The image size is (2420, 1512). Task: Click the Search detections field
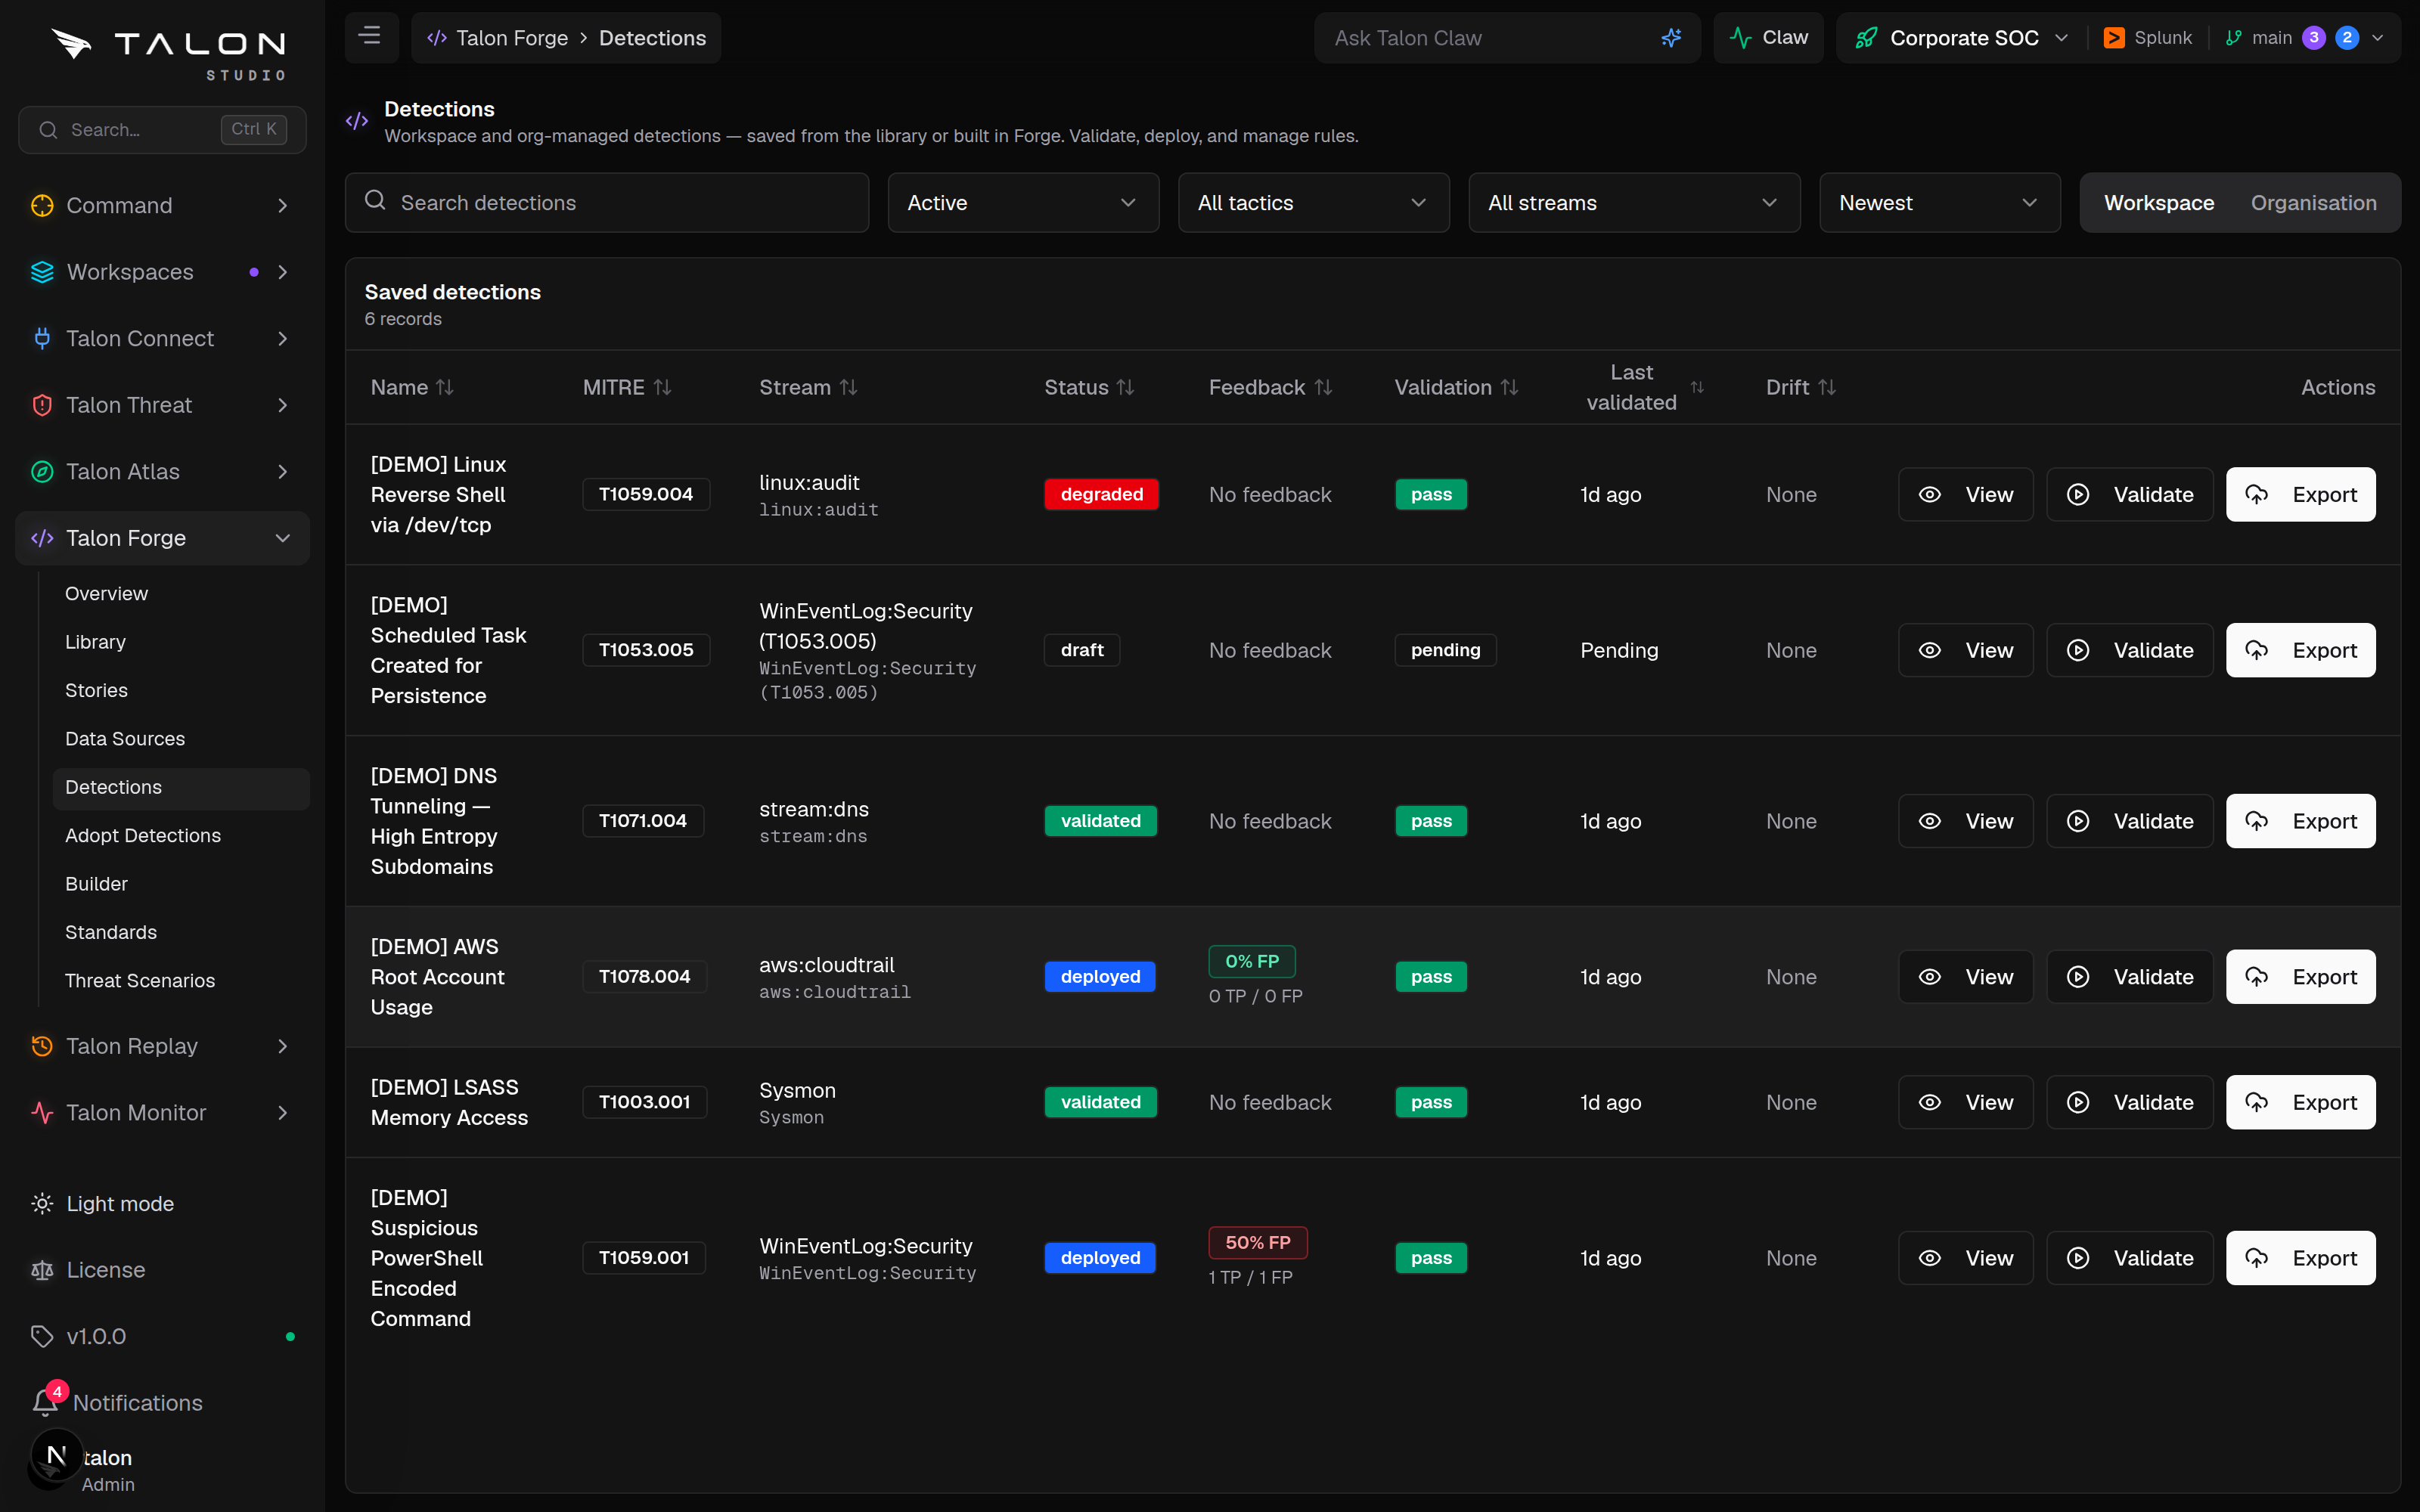[x=607, y=203]
